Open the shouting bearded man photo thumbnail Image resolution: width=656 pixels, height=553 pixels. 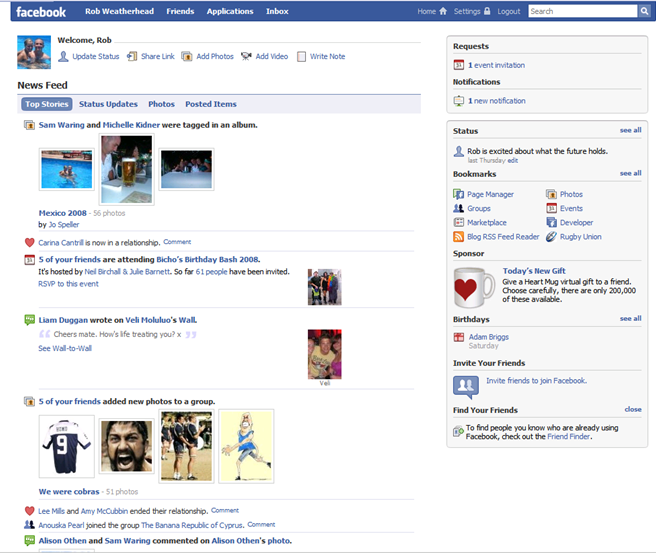(x=127, y=446)
